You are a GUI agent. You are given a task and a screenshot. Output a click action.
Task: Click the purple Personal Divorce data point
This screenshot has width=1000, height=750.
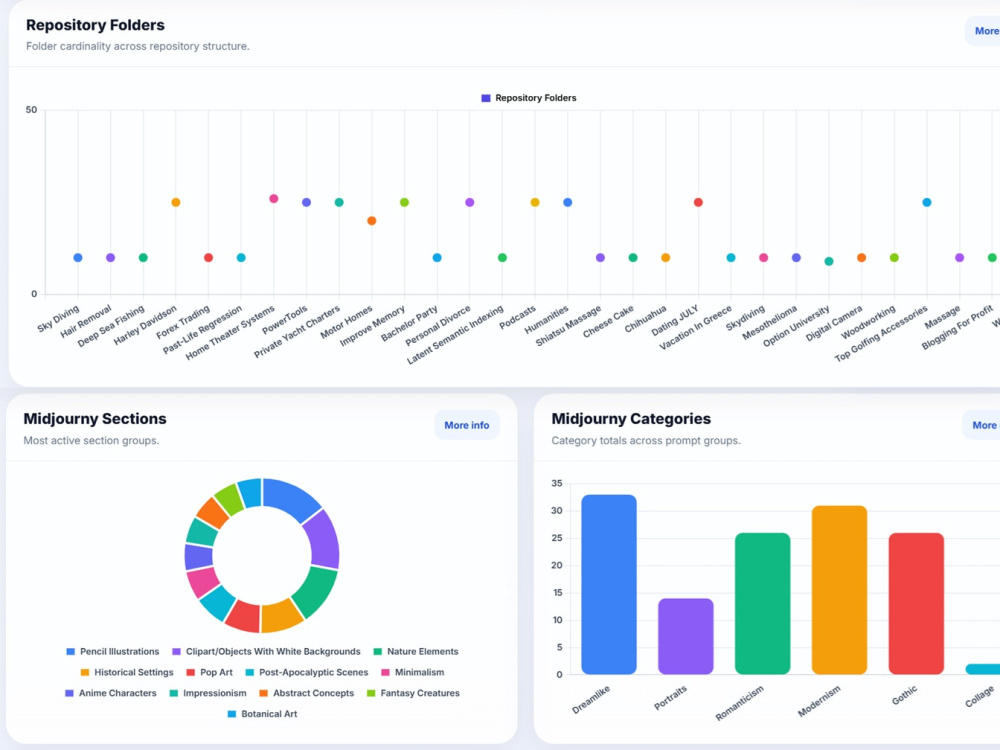click(469, 202)
